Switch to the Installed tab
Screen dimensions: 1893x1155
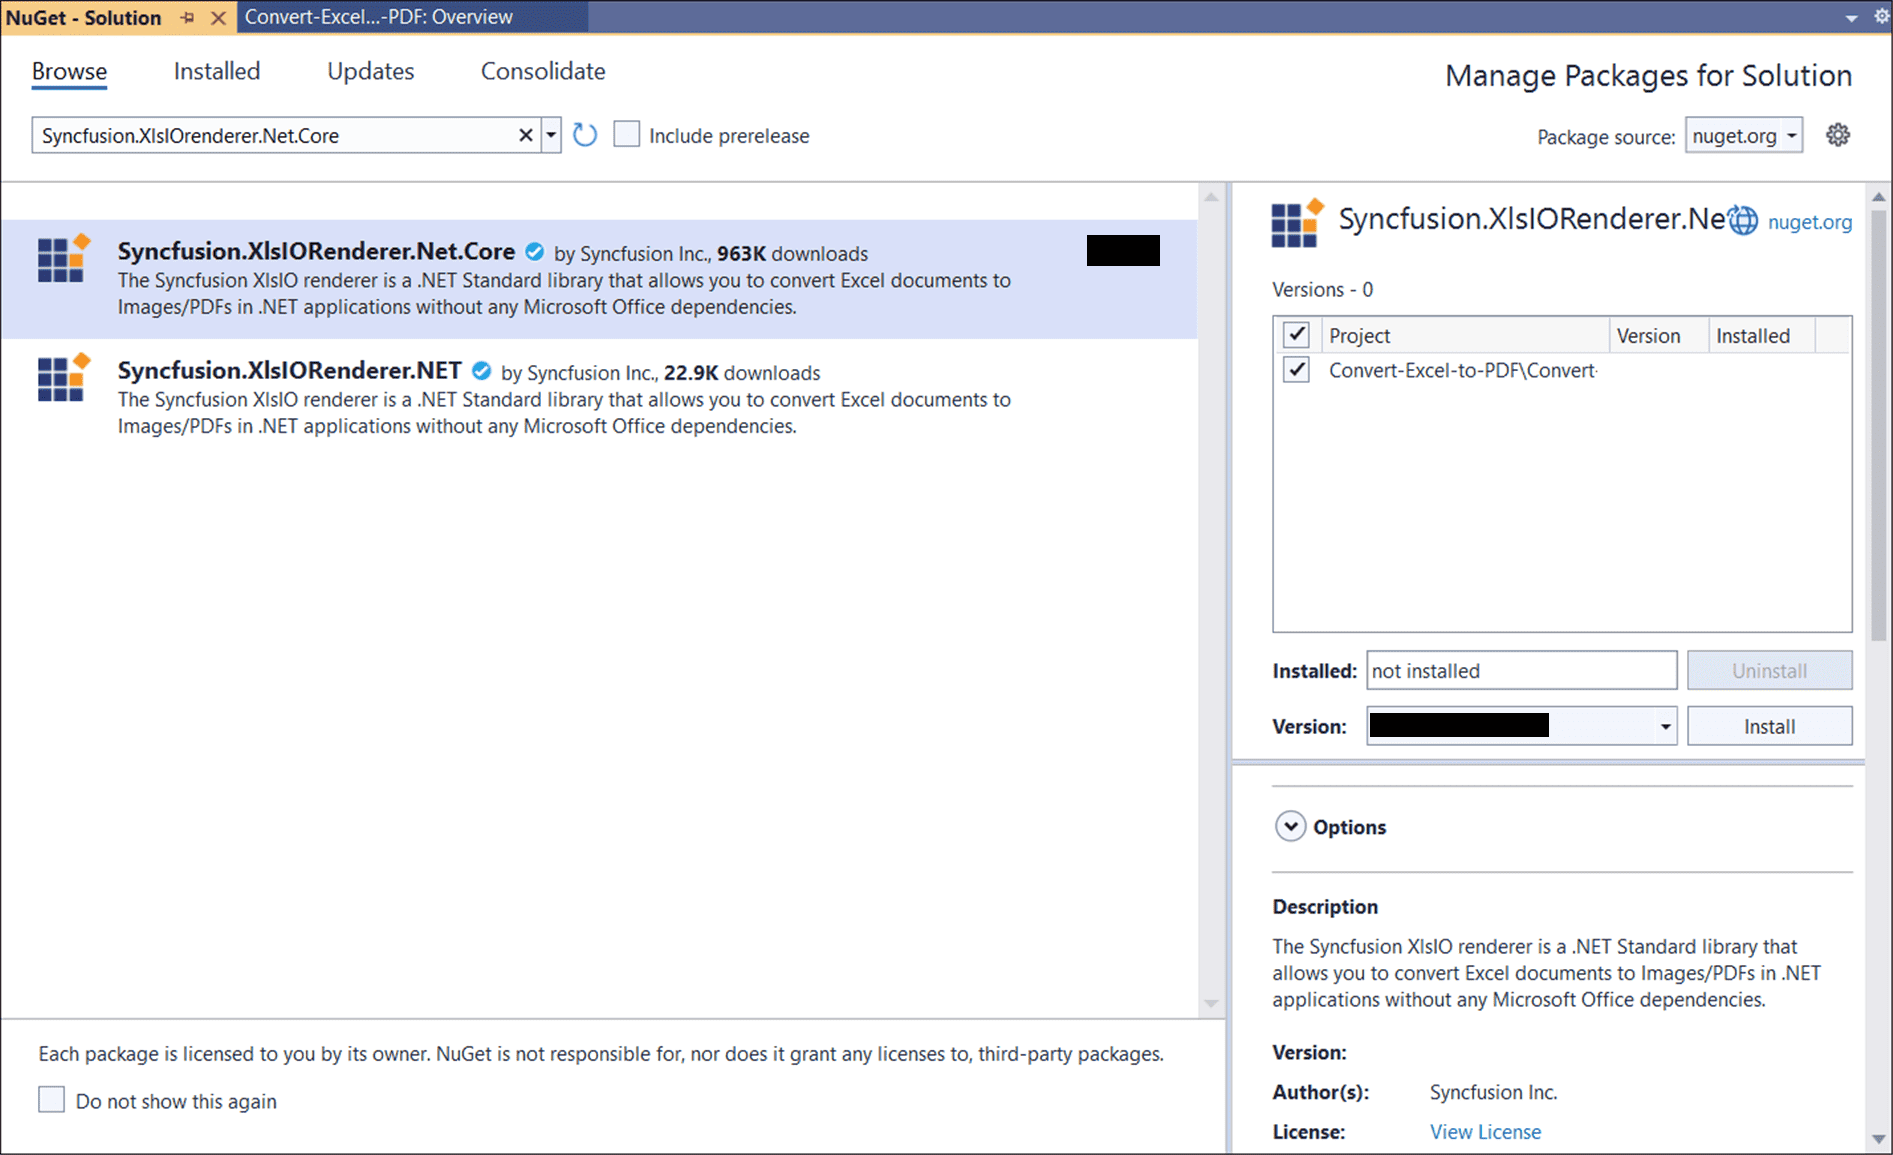(216, 71)
